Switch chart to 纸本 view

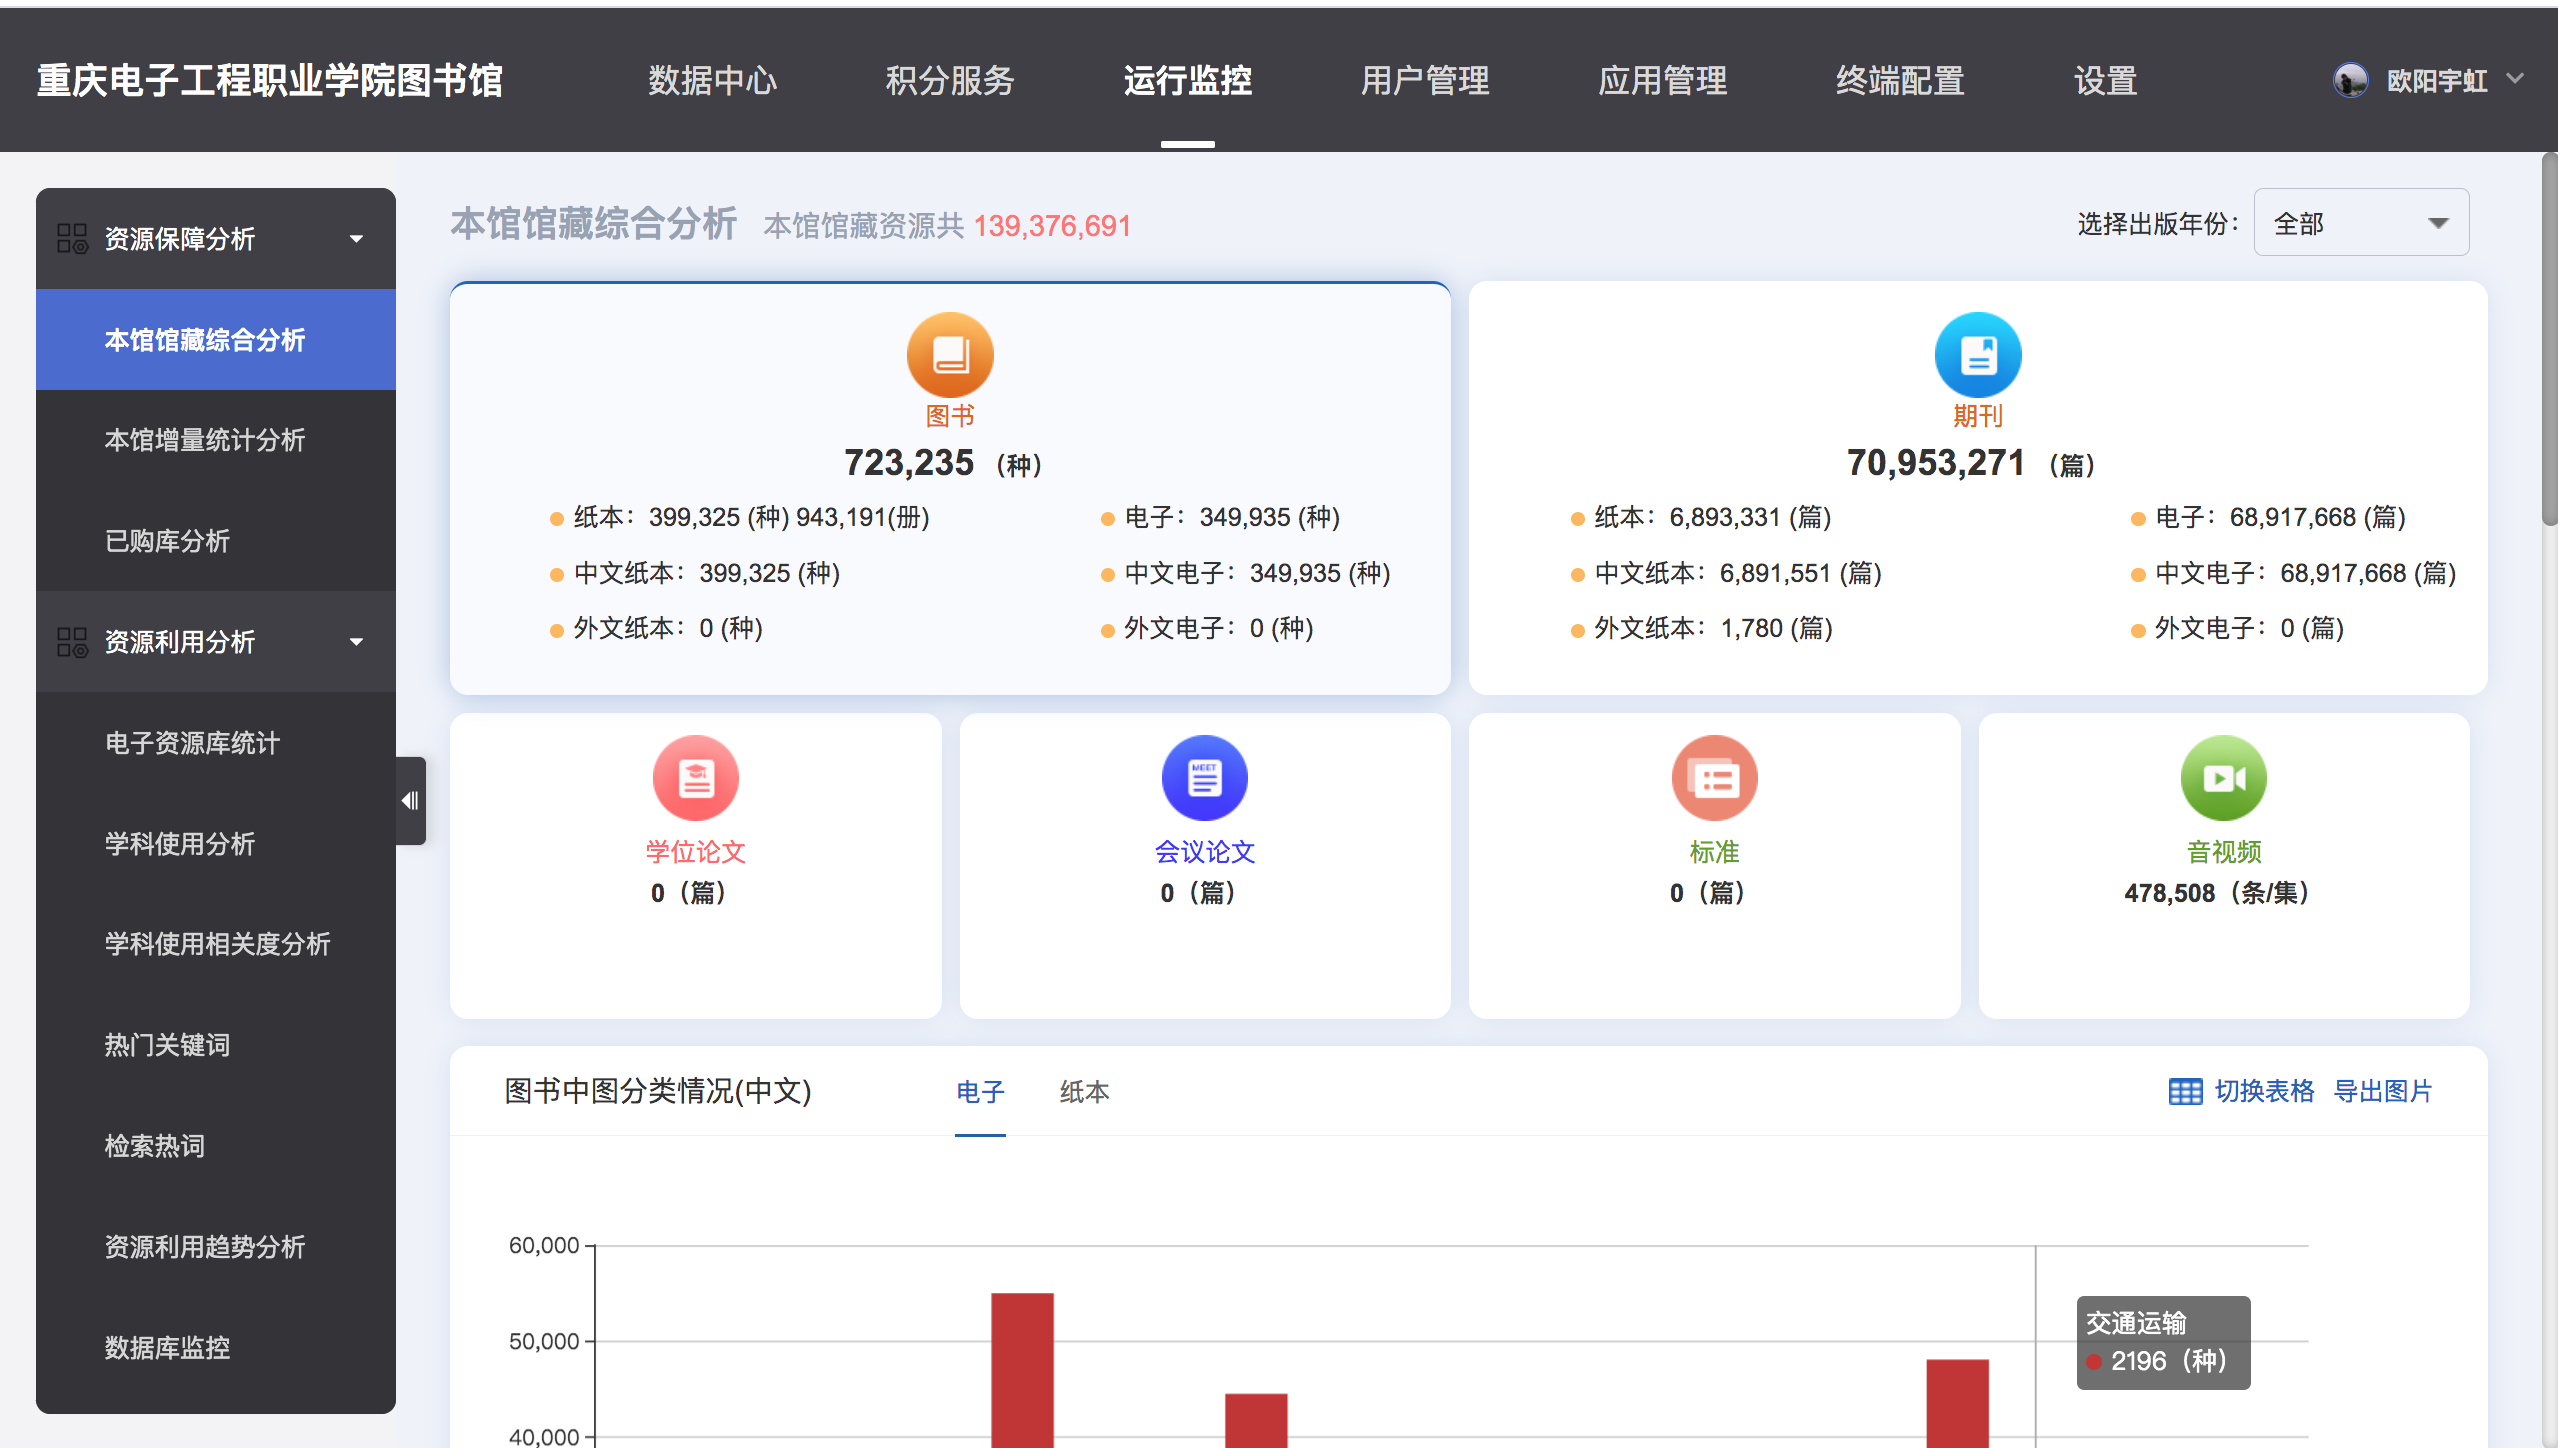[1084, 1092]
